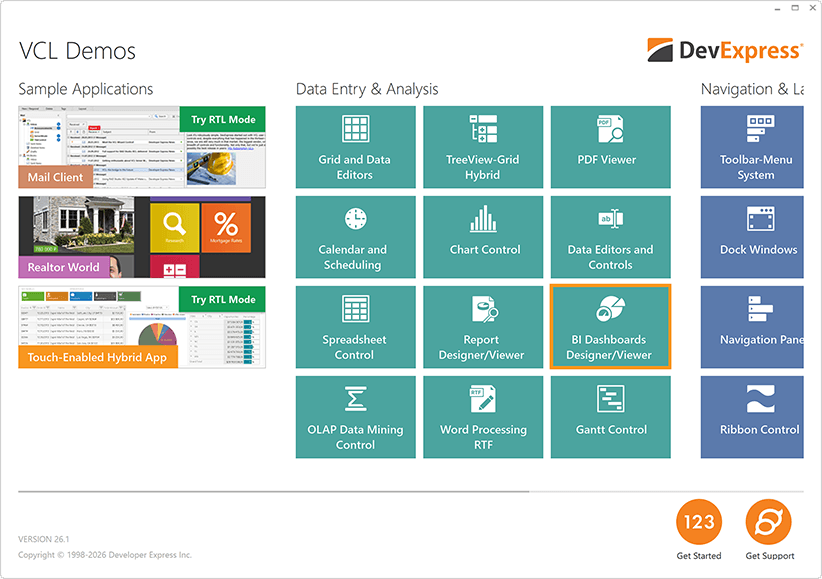Image resolution: width=822 pixels, height=579 pixels.
Task: Open the Dock Windows demo tile
Action: (752, 237)
